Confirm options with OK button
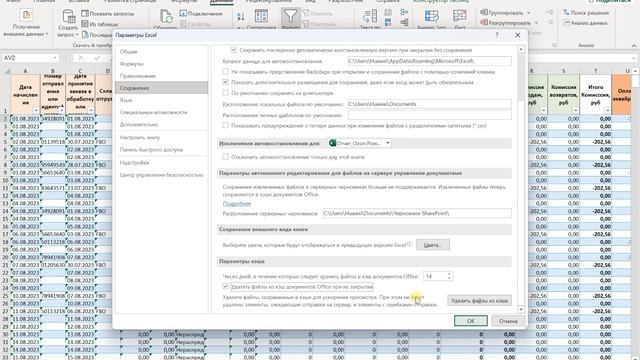This screenshot has height=360, width=640. pos(471,321)
